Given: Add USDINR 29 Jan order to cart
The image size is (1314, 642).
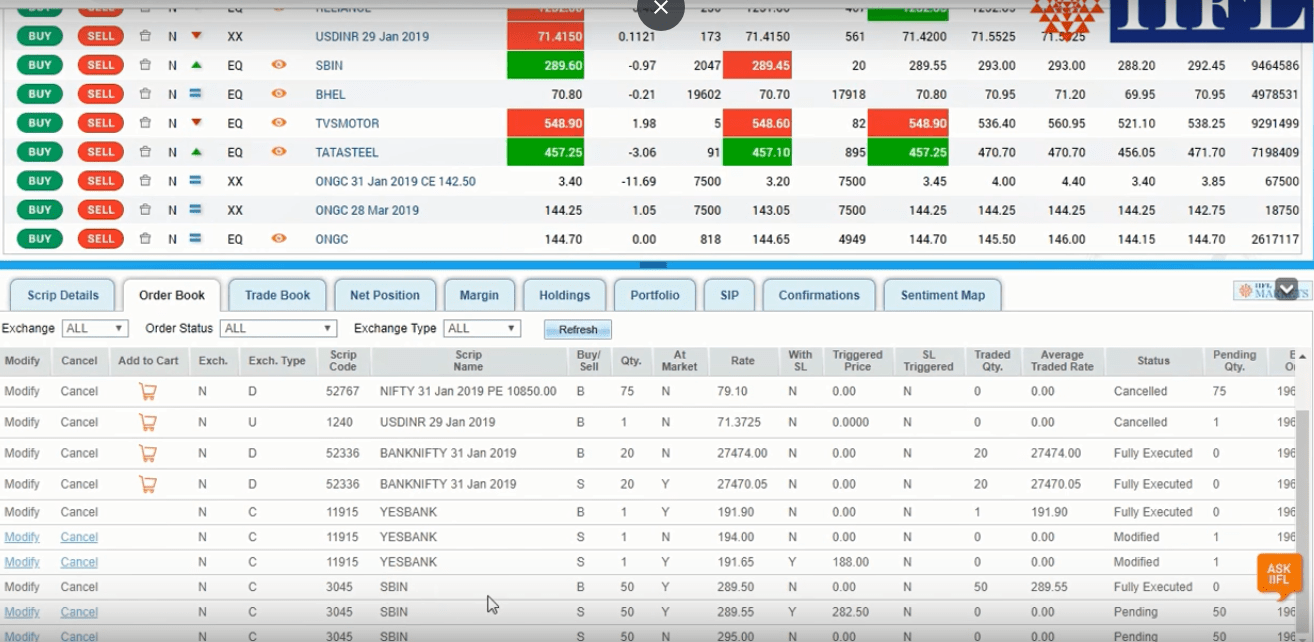Looking at the screenshot, I should tap(148, 422).
